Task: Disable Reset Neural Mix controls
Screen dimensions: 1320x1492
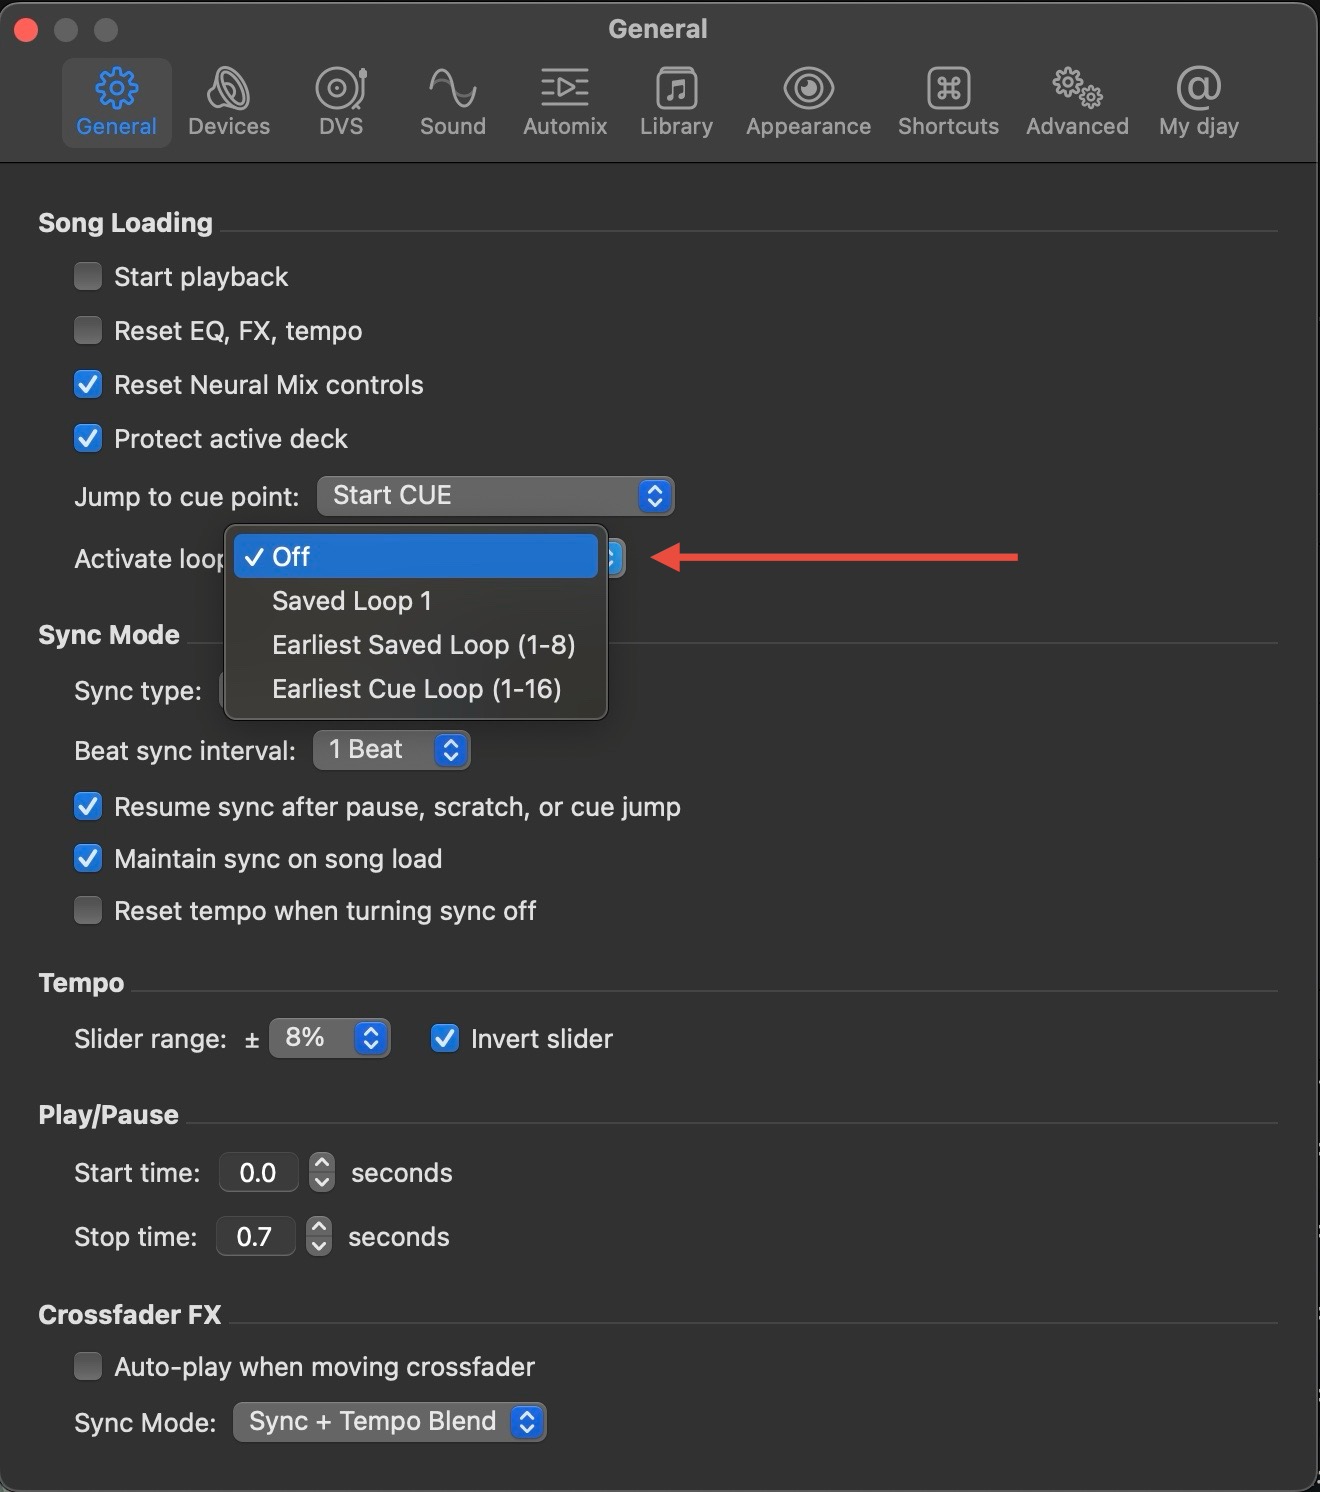Action: coord(88,384)
